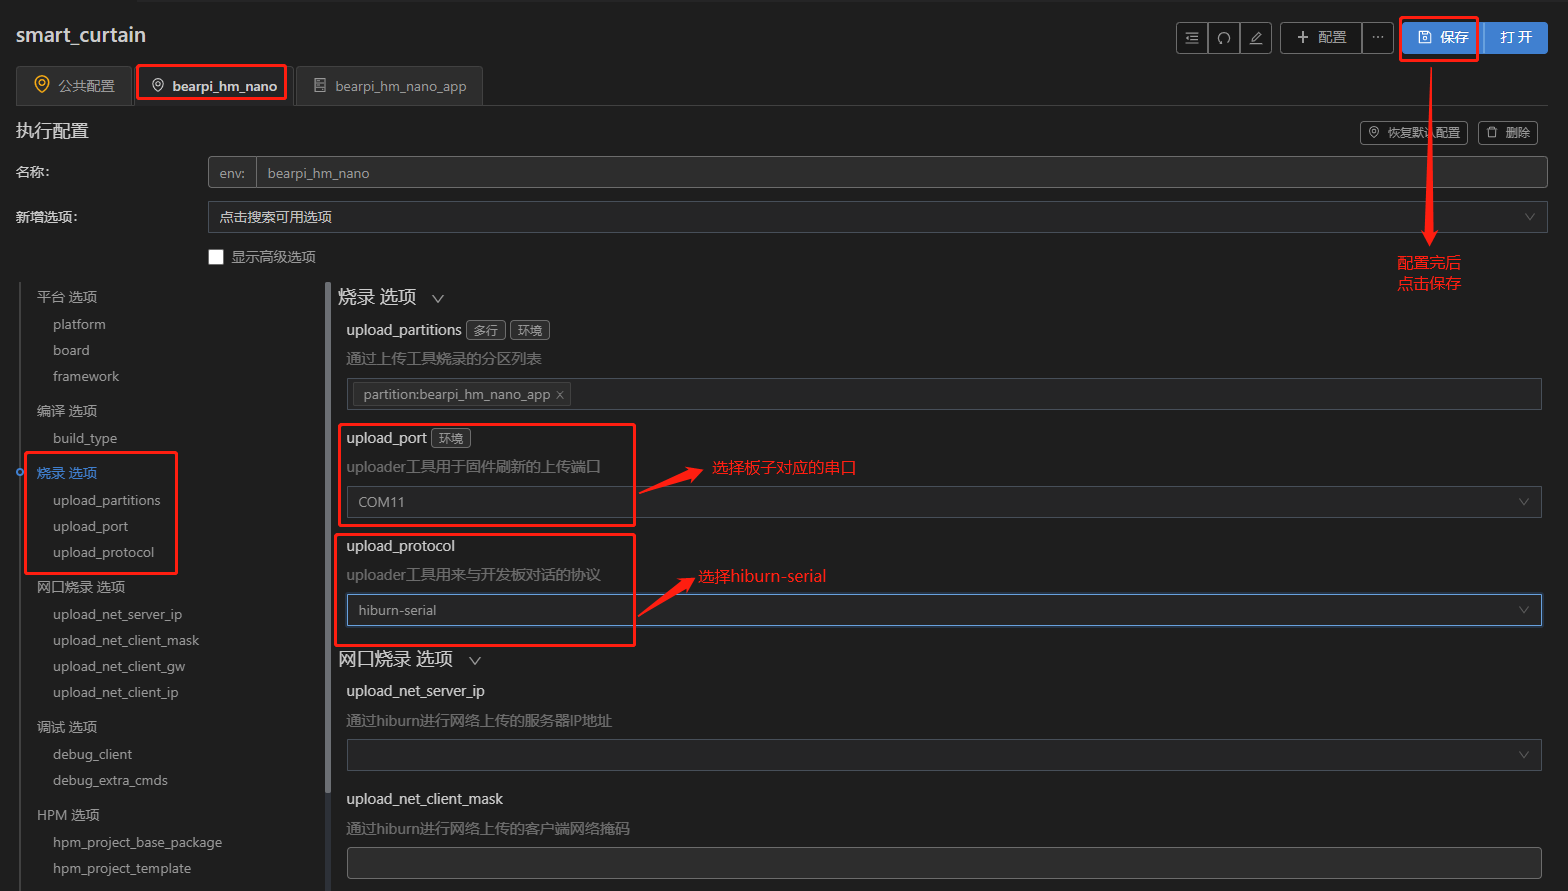This screenshot has width=1568, height=891.
Task: Select upload_net_client_gw in the sidebar
Action: 119,667
